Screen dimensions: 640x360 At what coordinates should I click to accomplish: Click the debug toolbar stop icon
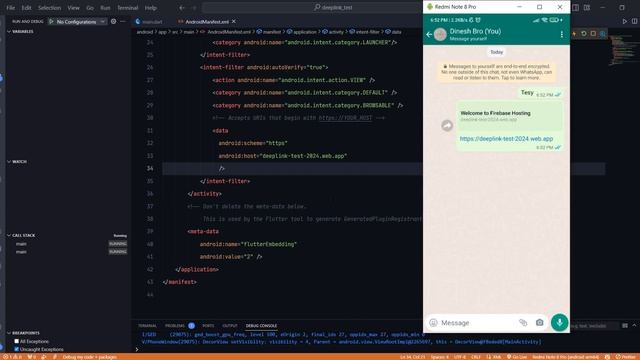593,34
